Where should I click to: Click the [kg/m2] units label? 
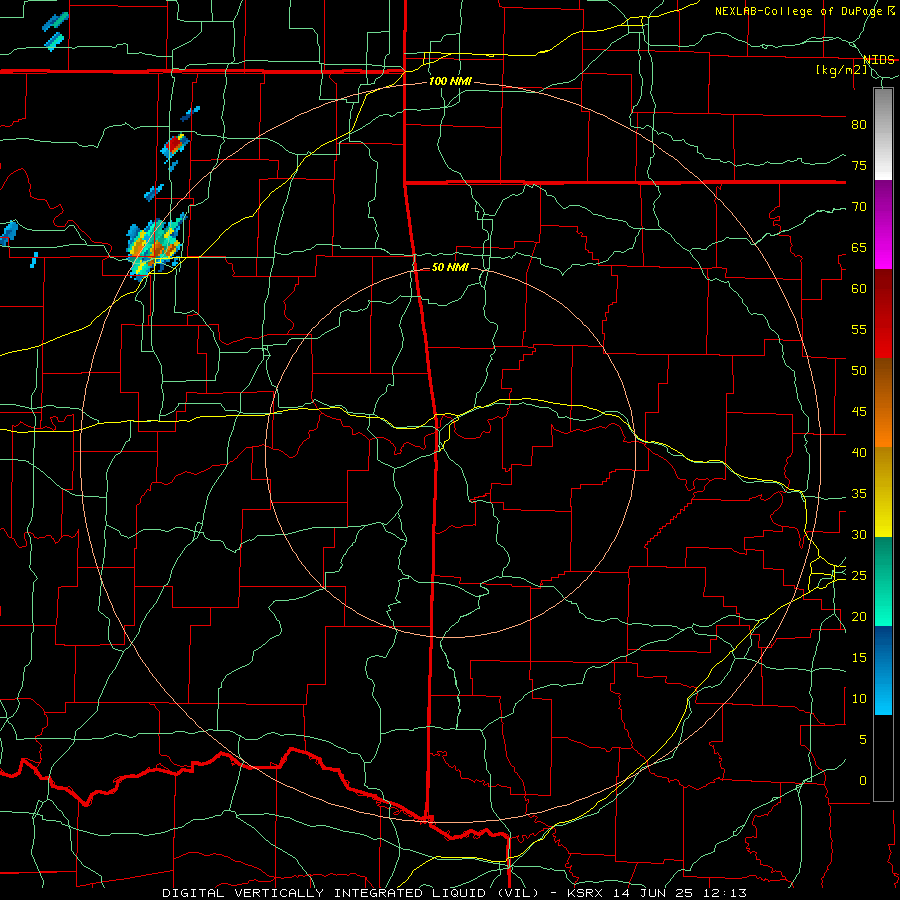[x=841, y=70]
